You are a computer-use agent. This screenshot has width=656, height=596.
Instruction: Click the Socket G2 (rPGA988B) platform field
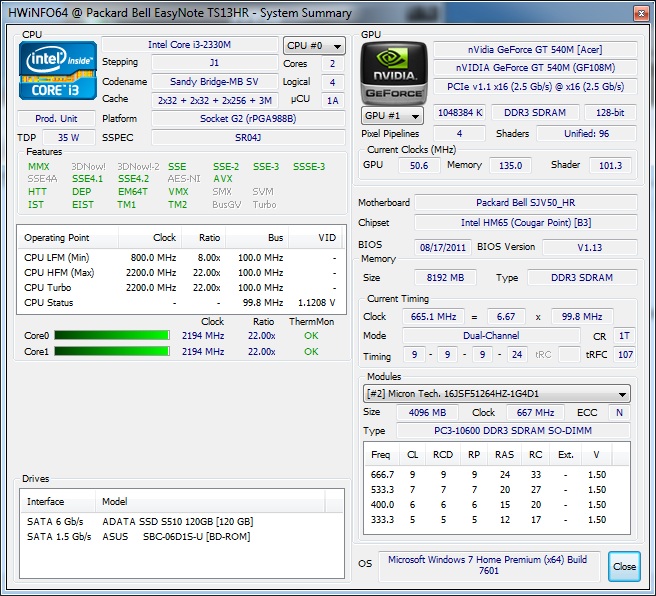[248, 118]
